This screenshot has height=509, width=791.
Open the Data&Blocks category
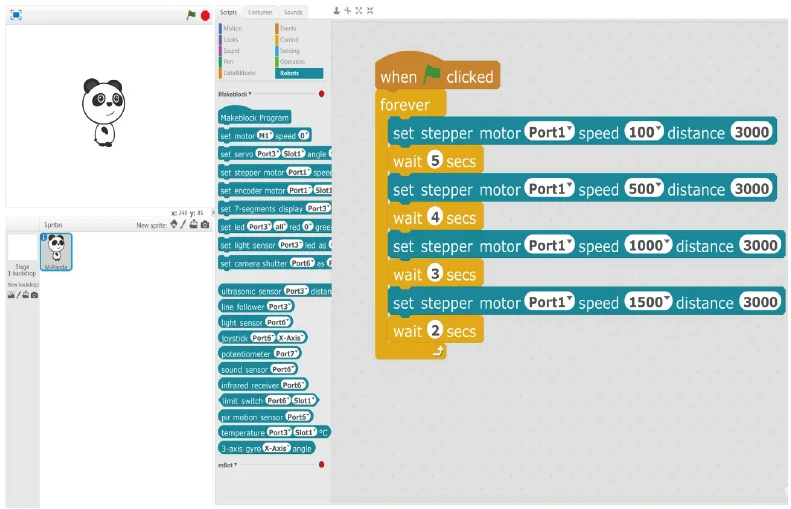(239, 73)
